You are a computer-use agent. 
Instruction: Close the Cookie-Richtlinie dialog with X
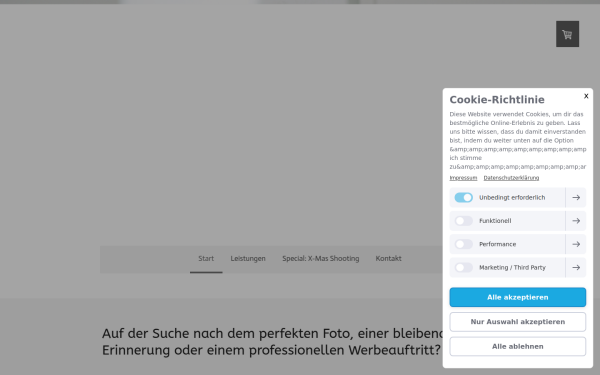(x=586, y=96)
